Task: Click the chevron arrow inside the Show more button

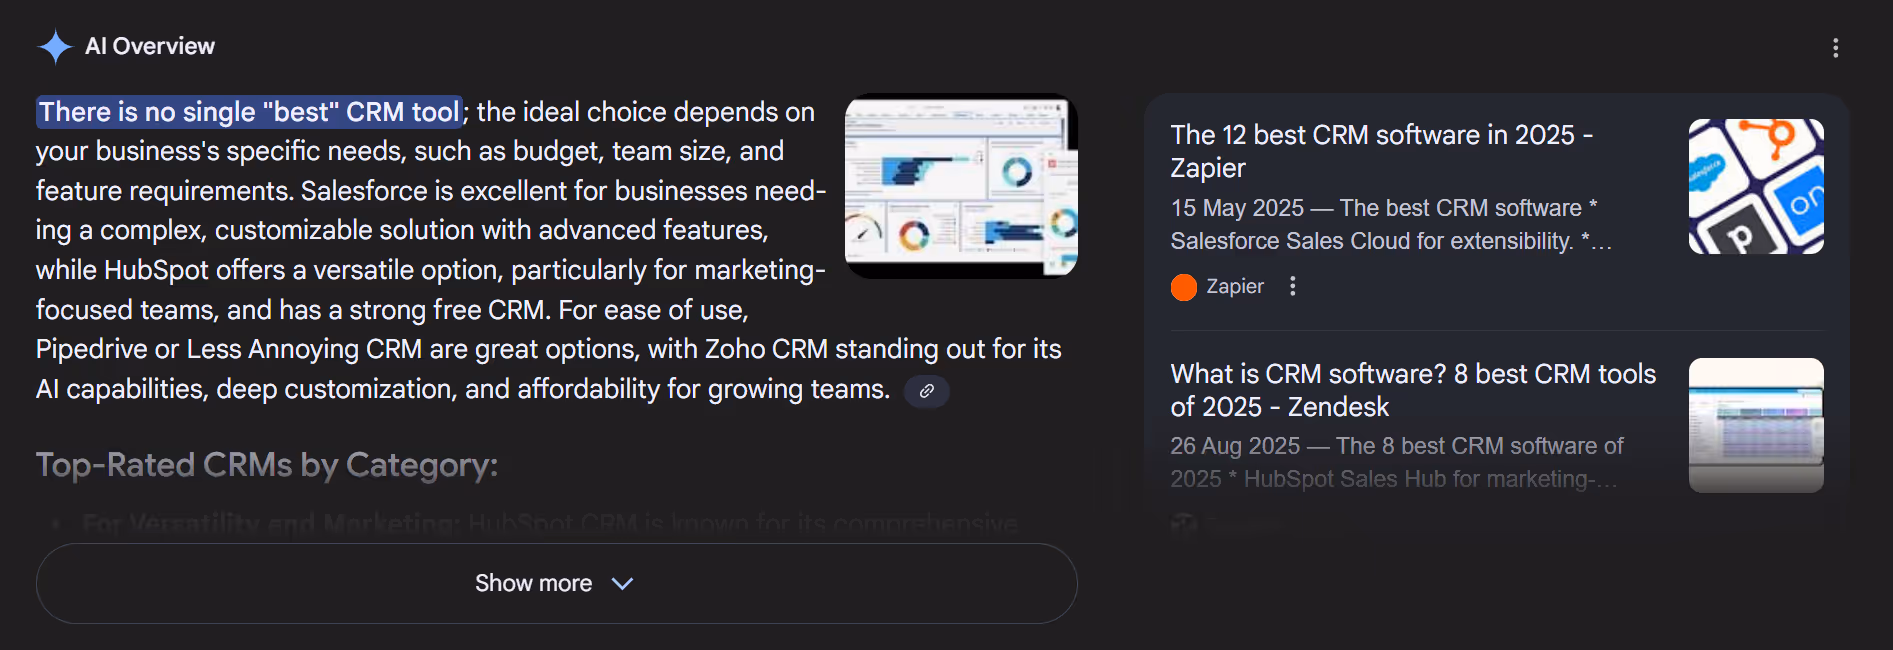Action: pyautogui.click(x=621, y=583)
